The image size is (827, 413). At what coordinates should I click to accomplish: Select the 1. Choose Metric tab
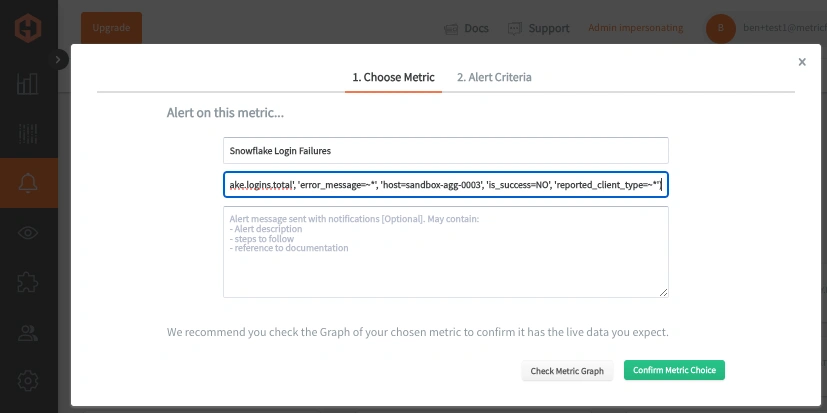click(x=393, y=78)
